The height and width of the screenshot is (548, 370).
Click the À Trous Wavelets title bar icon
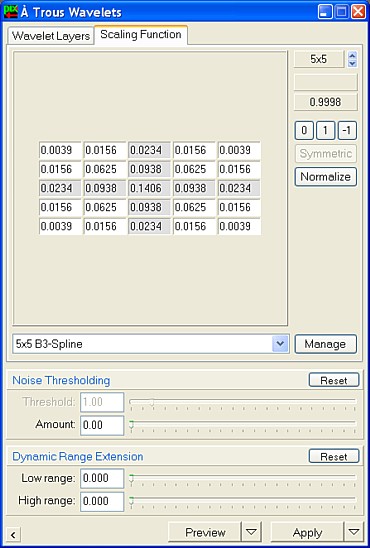pos(10,12)
